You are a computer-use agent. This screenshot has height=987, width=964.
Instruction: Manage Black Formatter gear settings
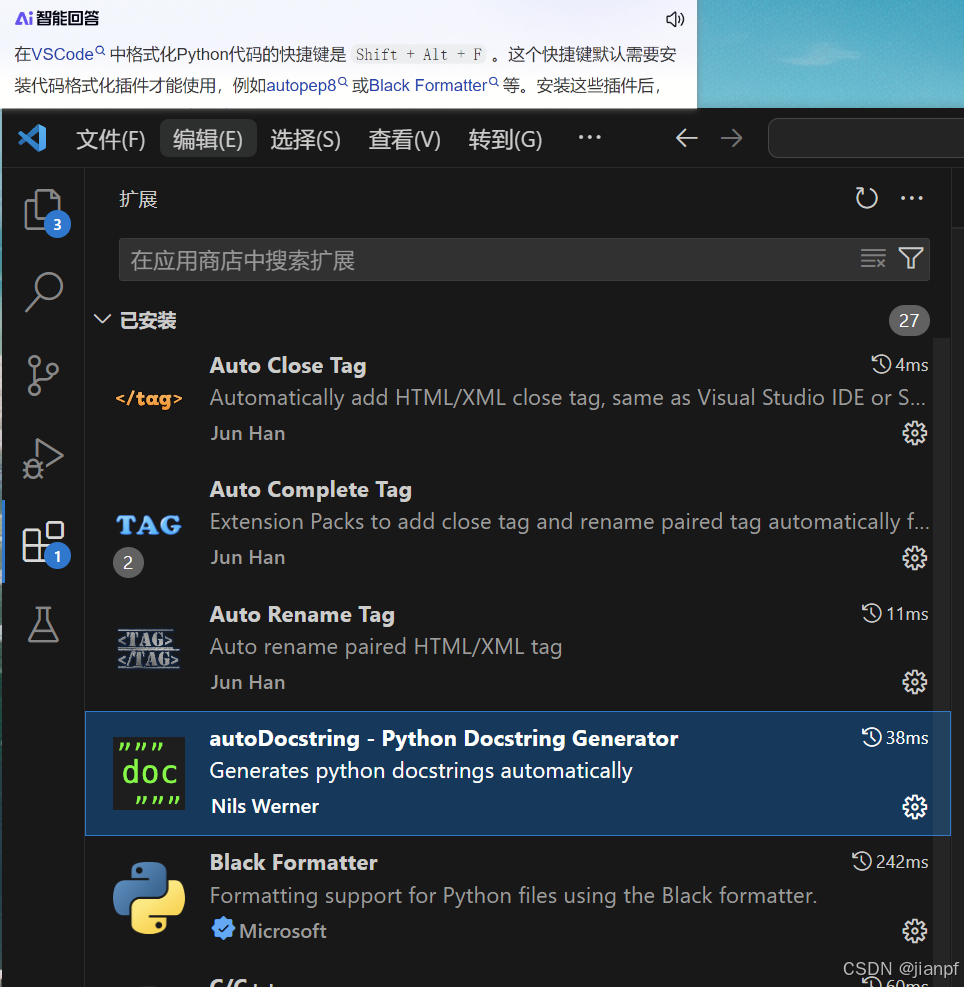click(914, 930)
